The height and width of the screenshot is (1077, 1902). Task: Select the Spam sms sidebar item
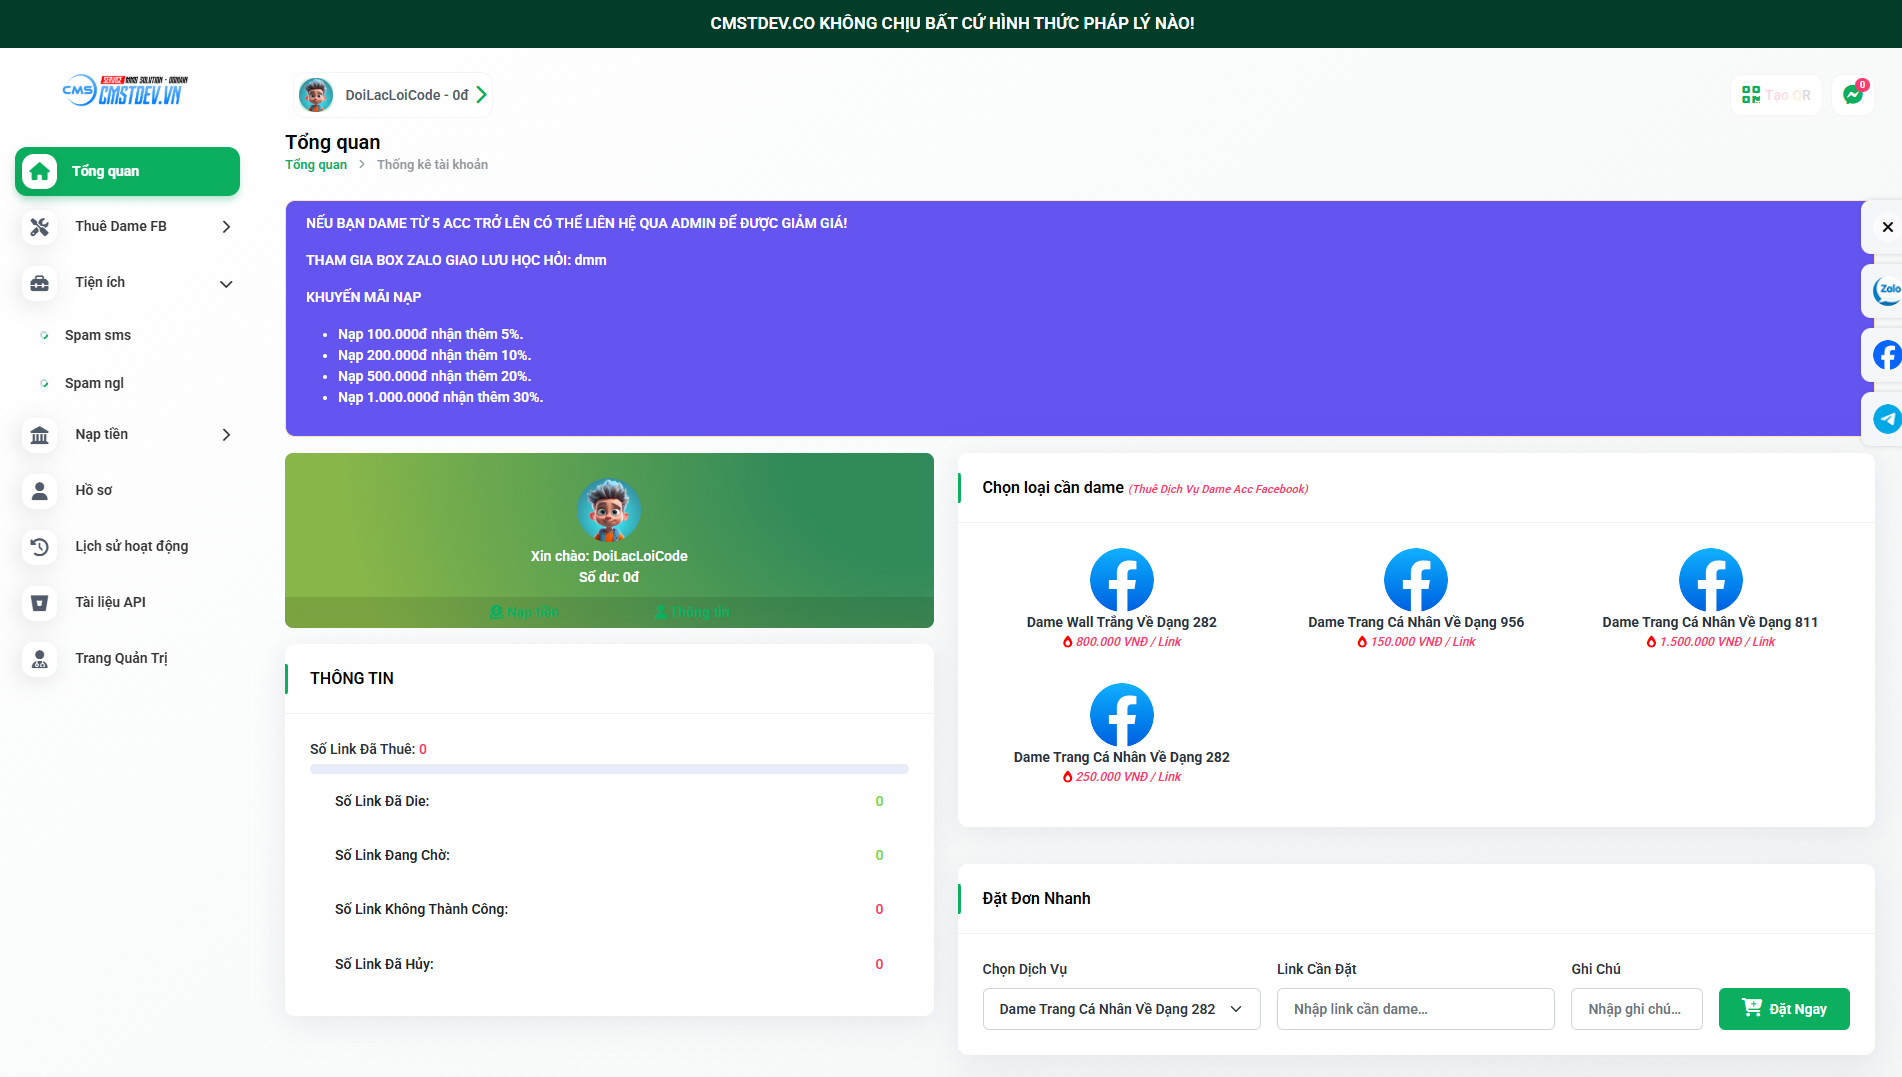[x=99, y=335]
